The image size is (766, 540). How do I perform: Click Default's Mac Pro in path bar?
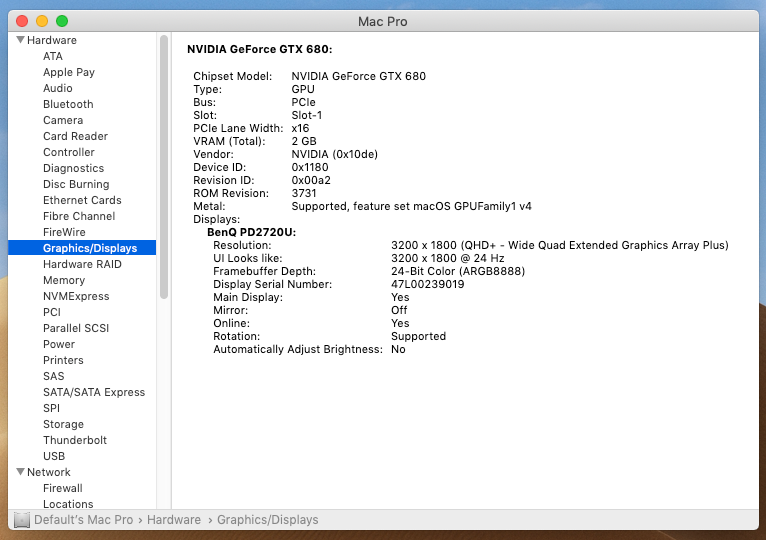point(84,520)
